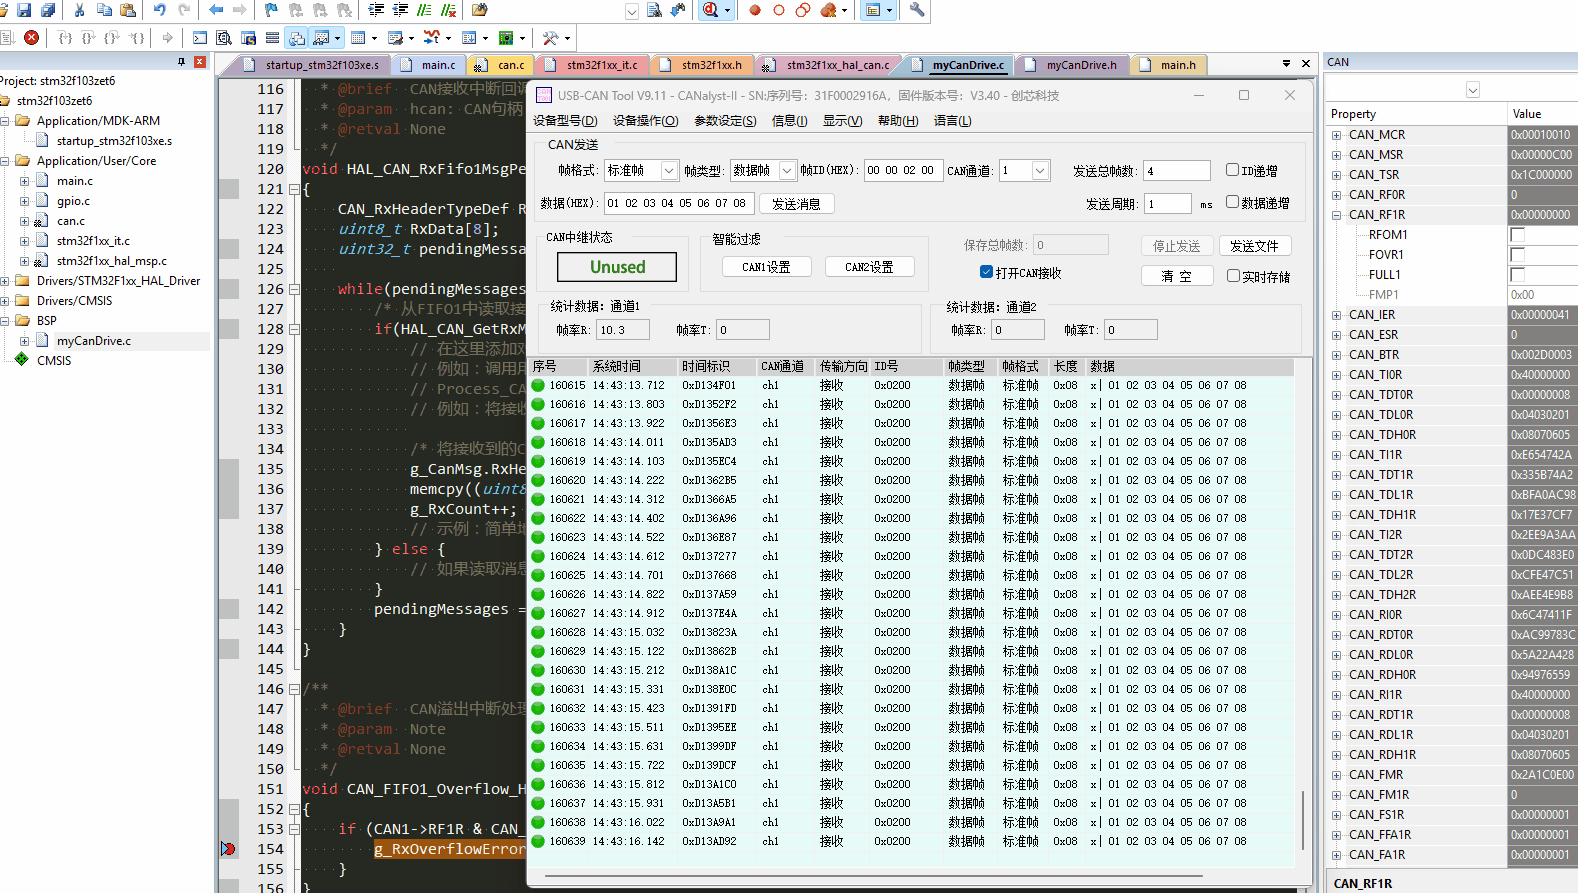This screenshot has height=893, width=1578.
Task: Click the 发送周期 input field
Action: [x=1168, y=203]
